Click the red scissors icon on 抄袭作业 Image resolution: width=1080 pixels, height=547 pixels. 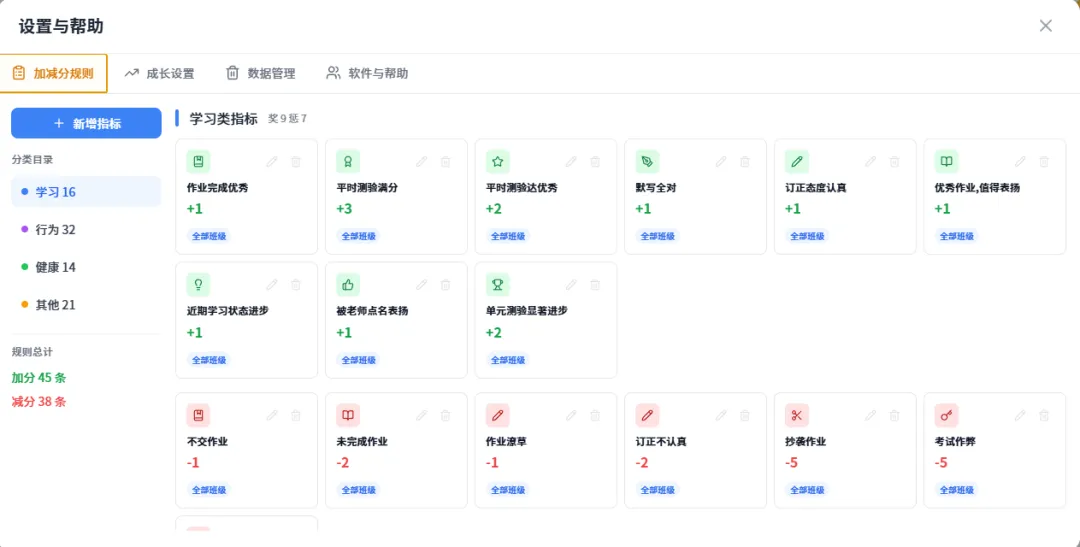[797, 415]
